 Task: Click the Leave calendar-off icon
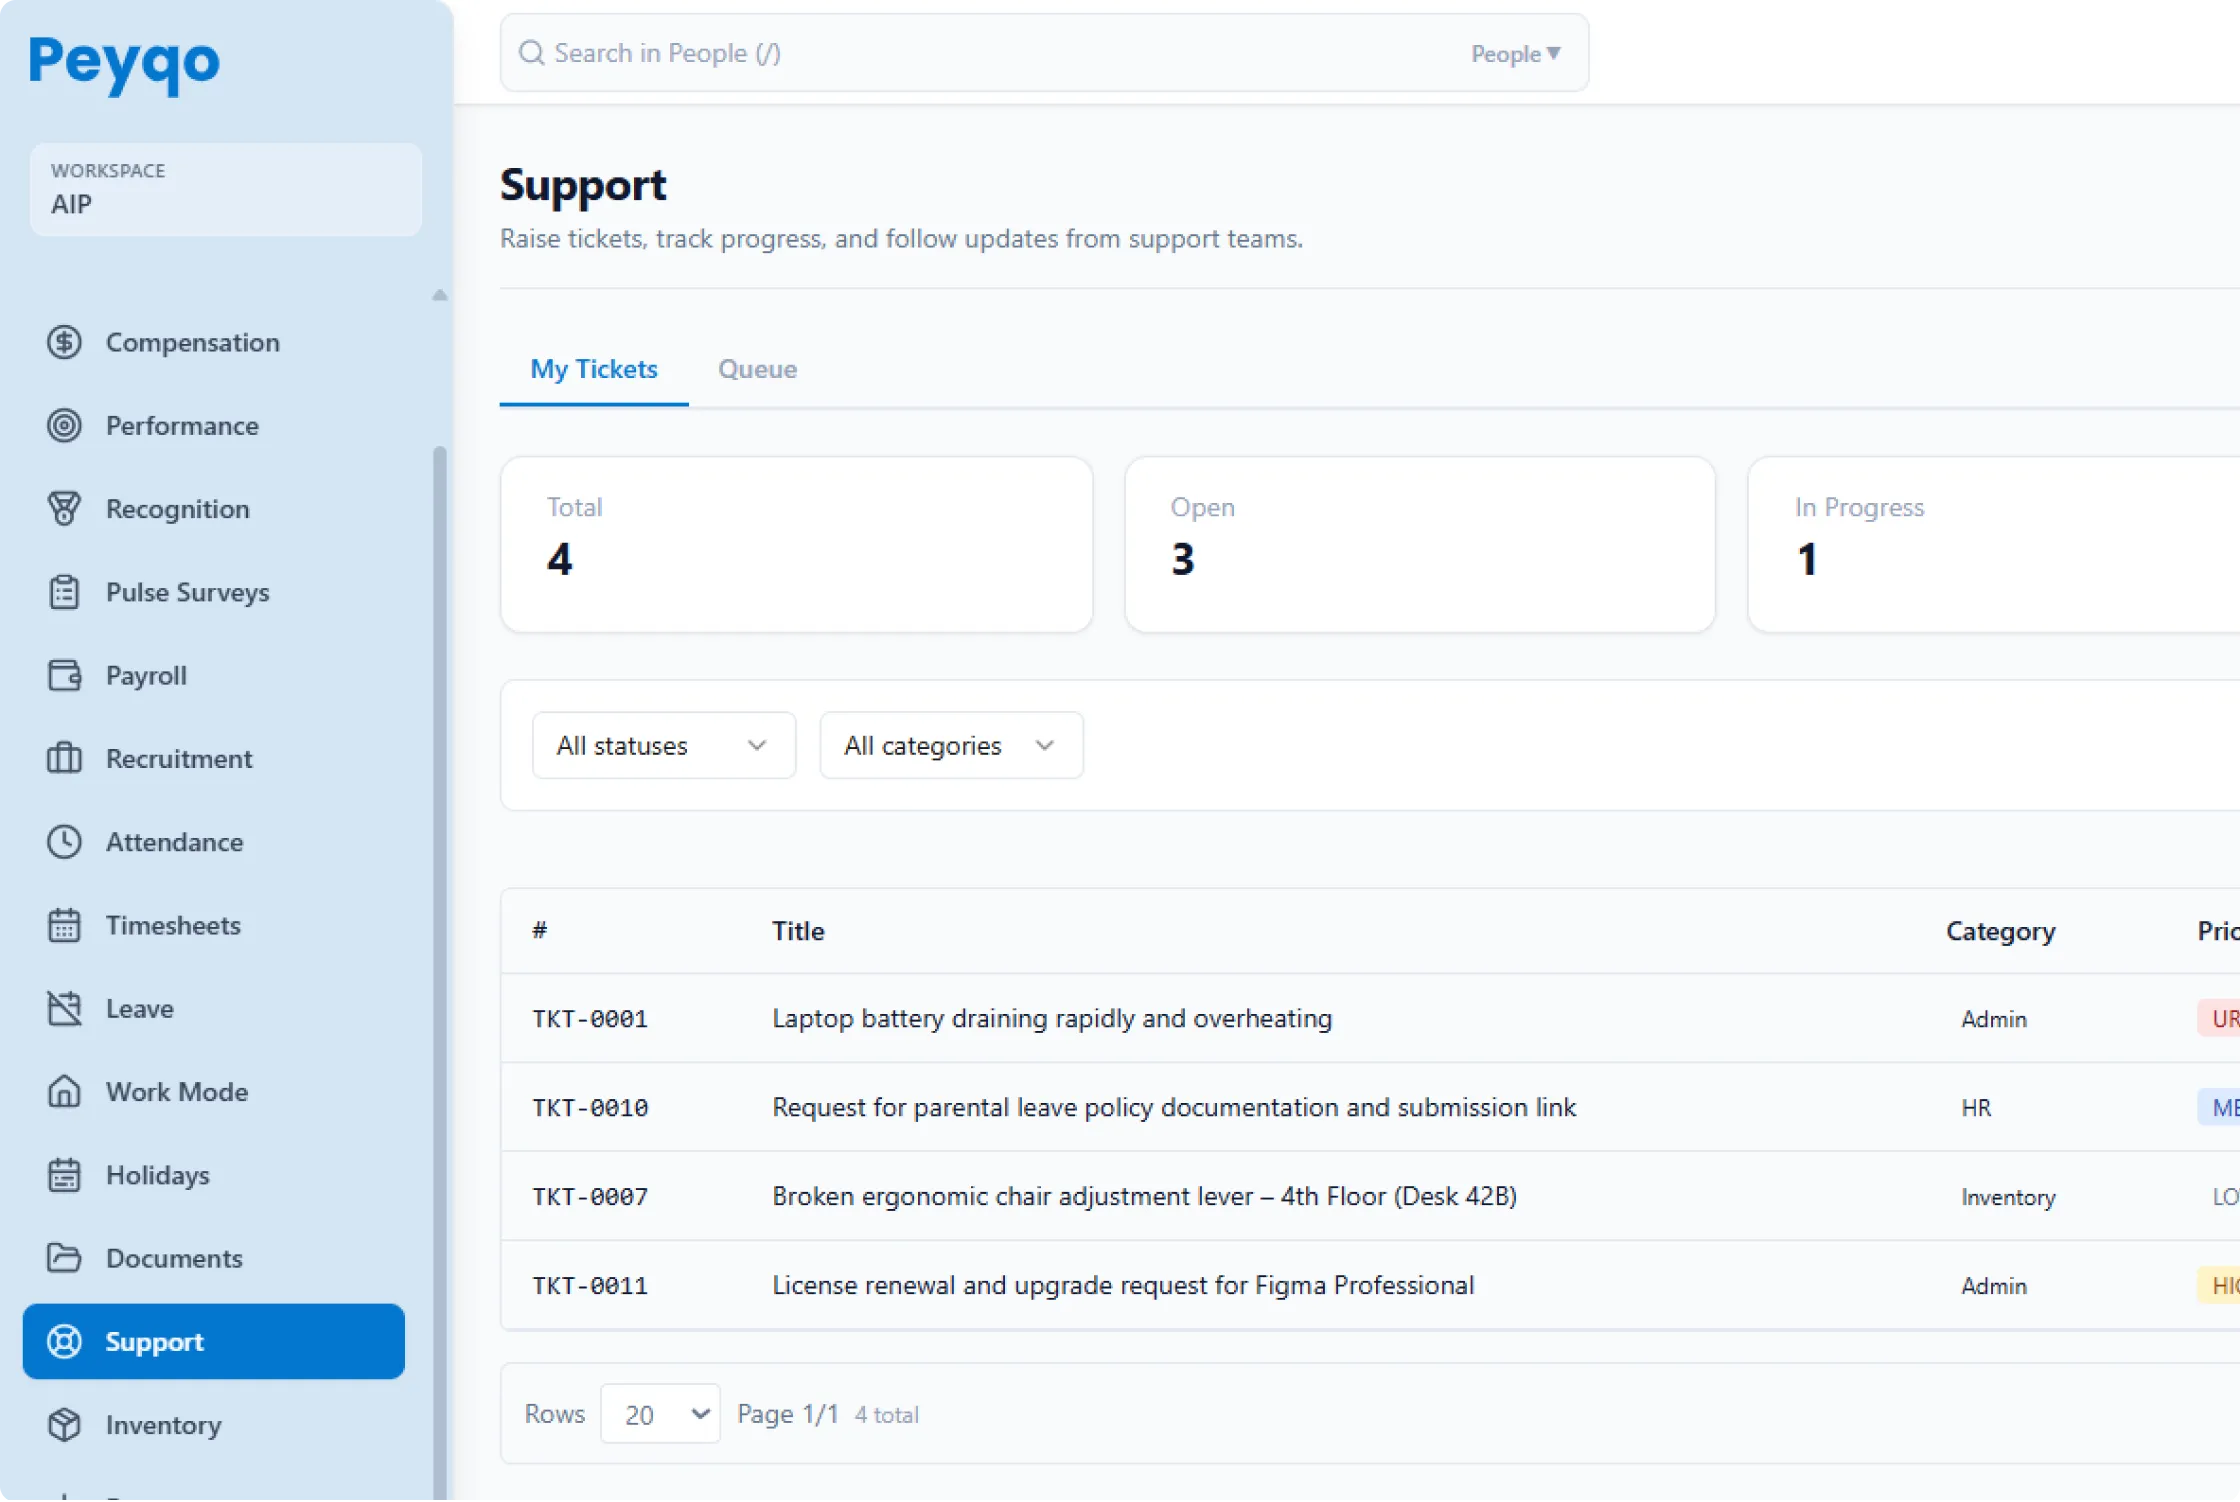[x=64, y=1008]
